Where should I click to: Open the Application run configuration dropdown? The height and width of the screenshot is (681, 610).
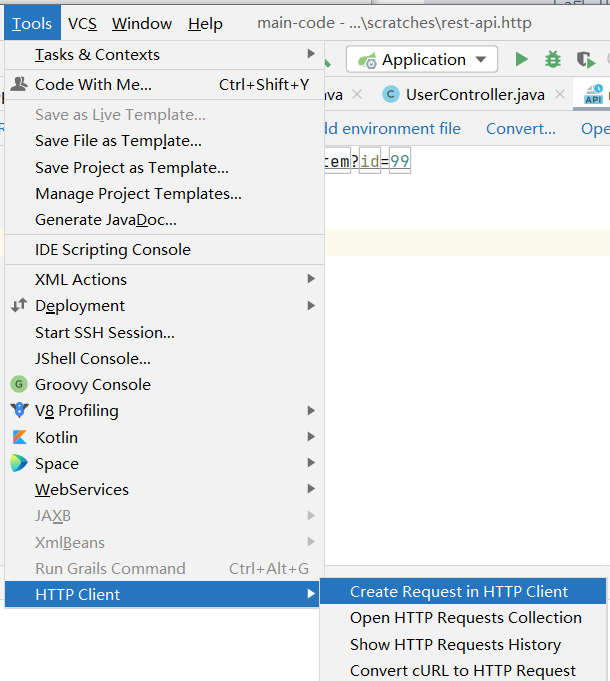[x=422, y=59]
